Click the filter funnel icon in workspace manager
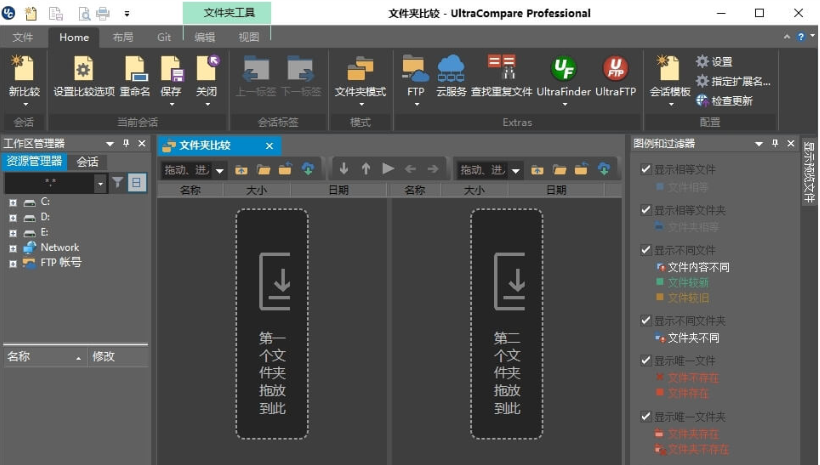Image resolution: width=820 pixels, height=465 pixels. pyautogui.click(x=118, y=182)
